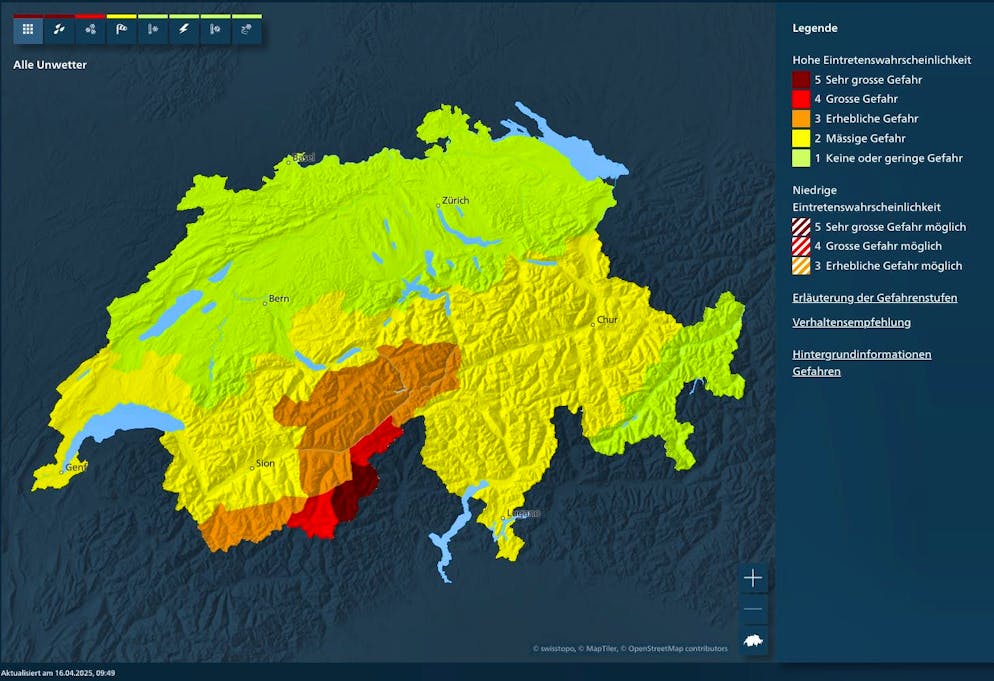Open the Erläuterung der Gefahrenstufen link

point(874,297)
